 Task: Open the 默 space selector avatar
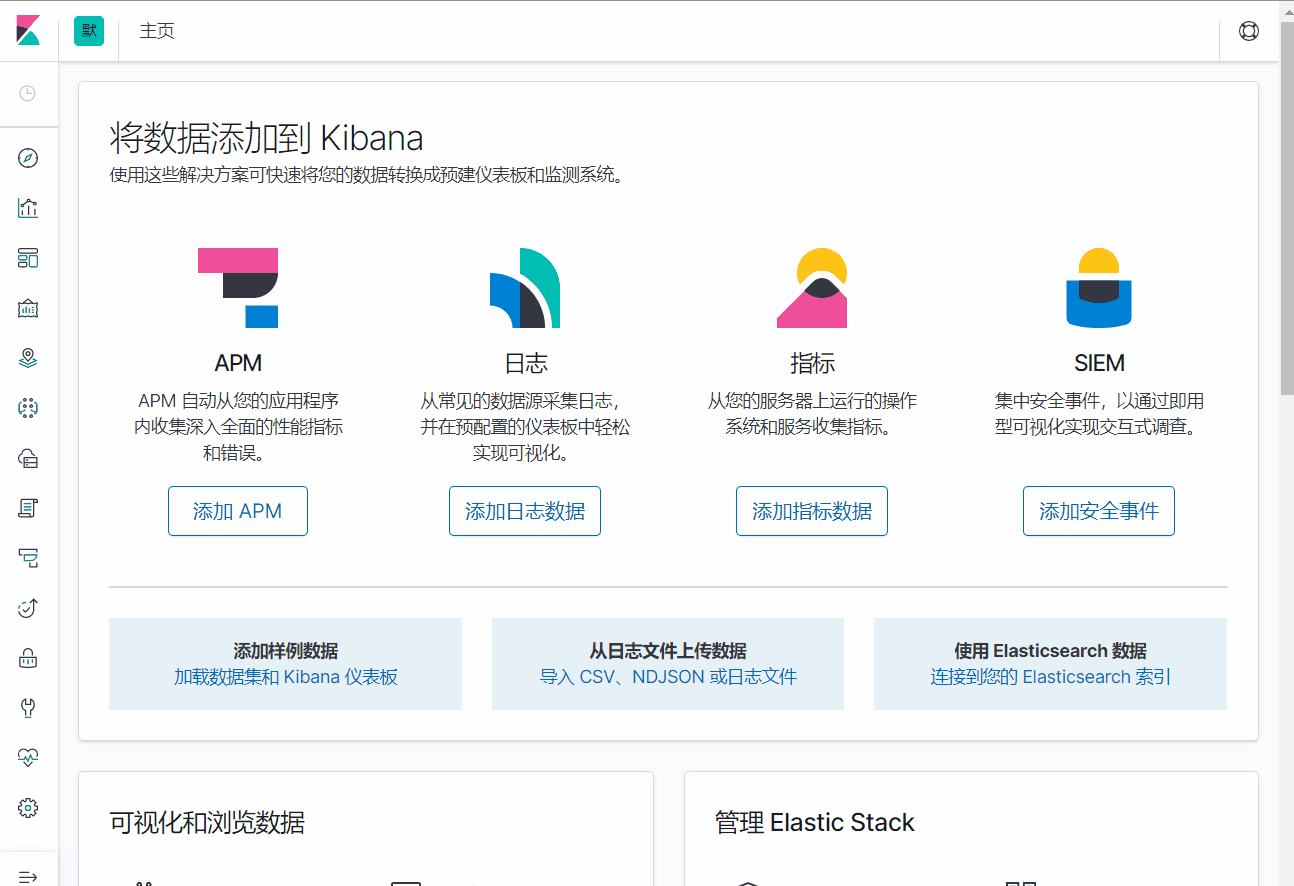(x=89, y=31)
